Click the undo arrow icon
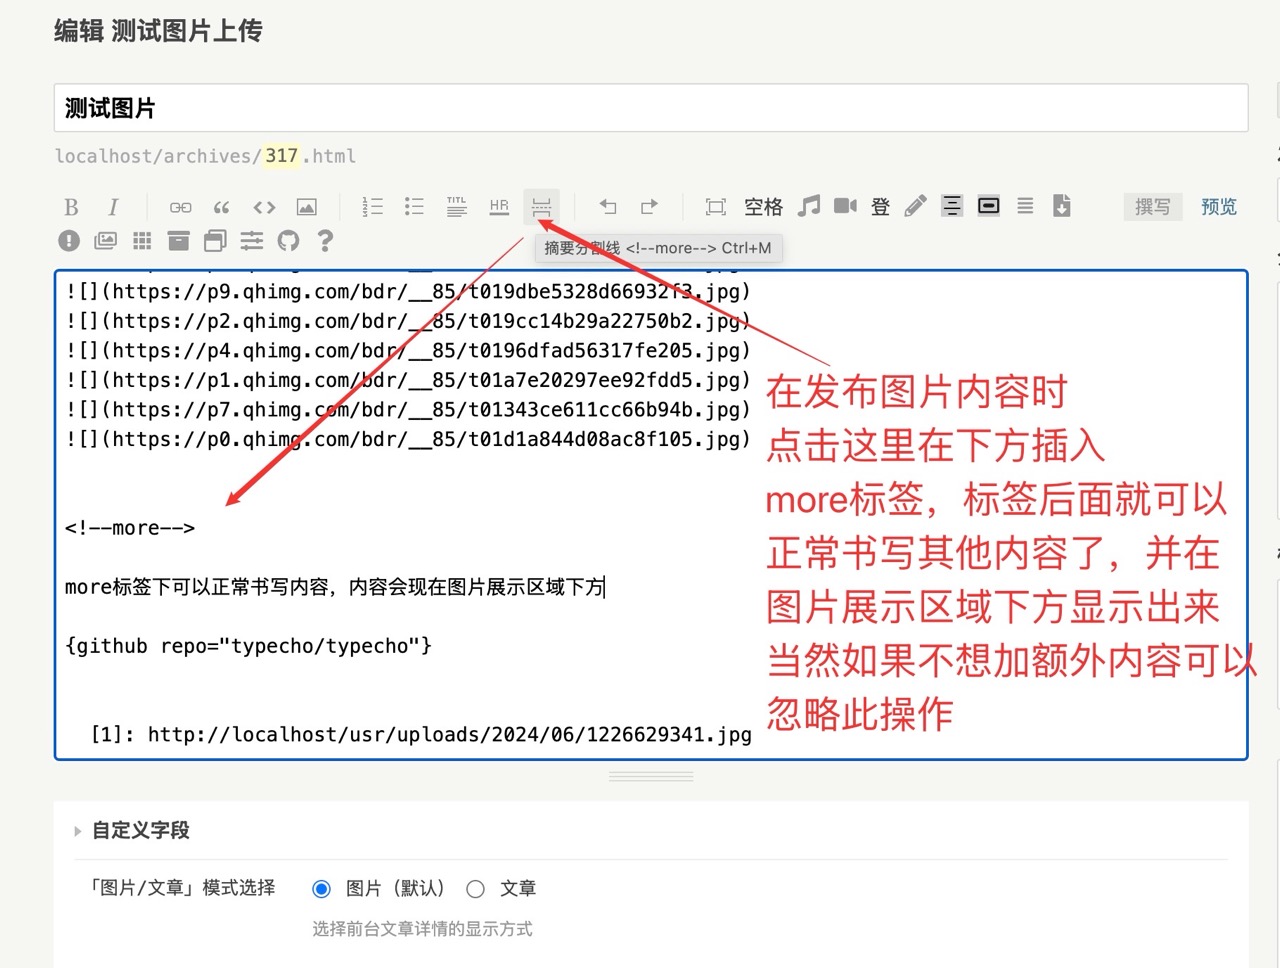1280x968 pixels. pos(607,206)
